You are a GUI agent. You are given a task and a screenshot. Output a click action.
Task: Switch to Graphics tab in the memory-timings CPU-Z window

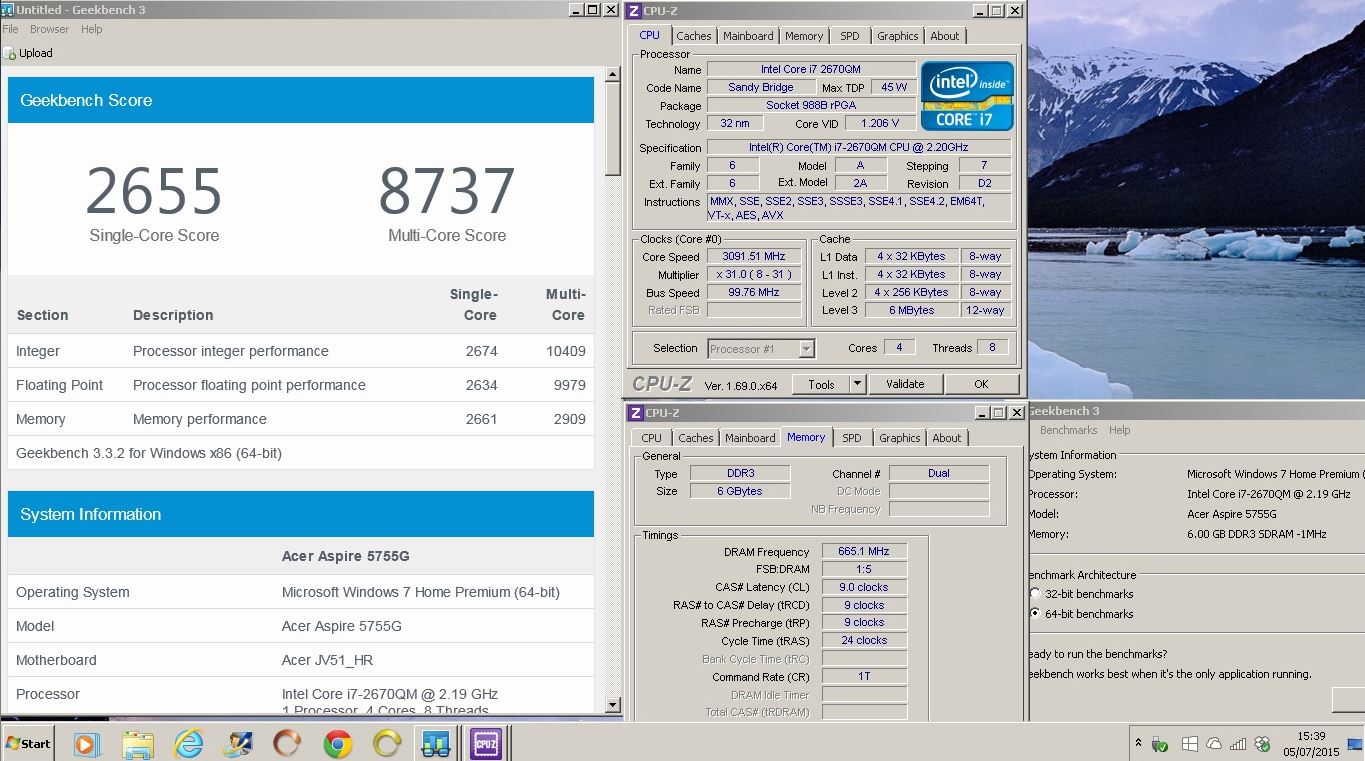pyautogui.click(x=900, y=438)
